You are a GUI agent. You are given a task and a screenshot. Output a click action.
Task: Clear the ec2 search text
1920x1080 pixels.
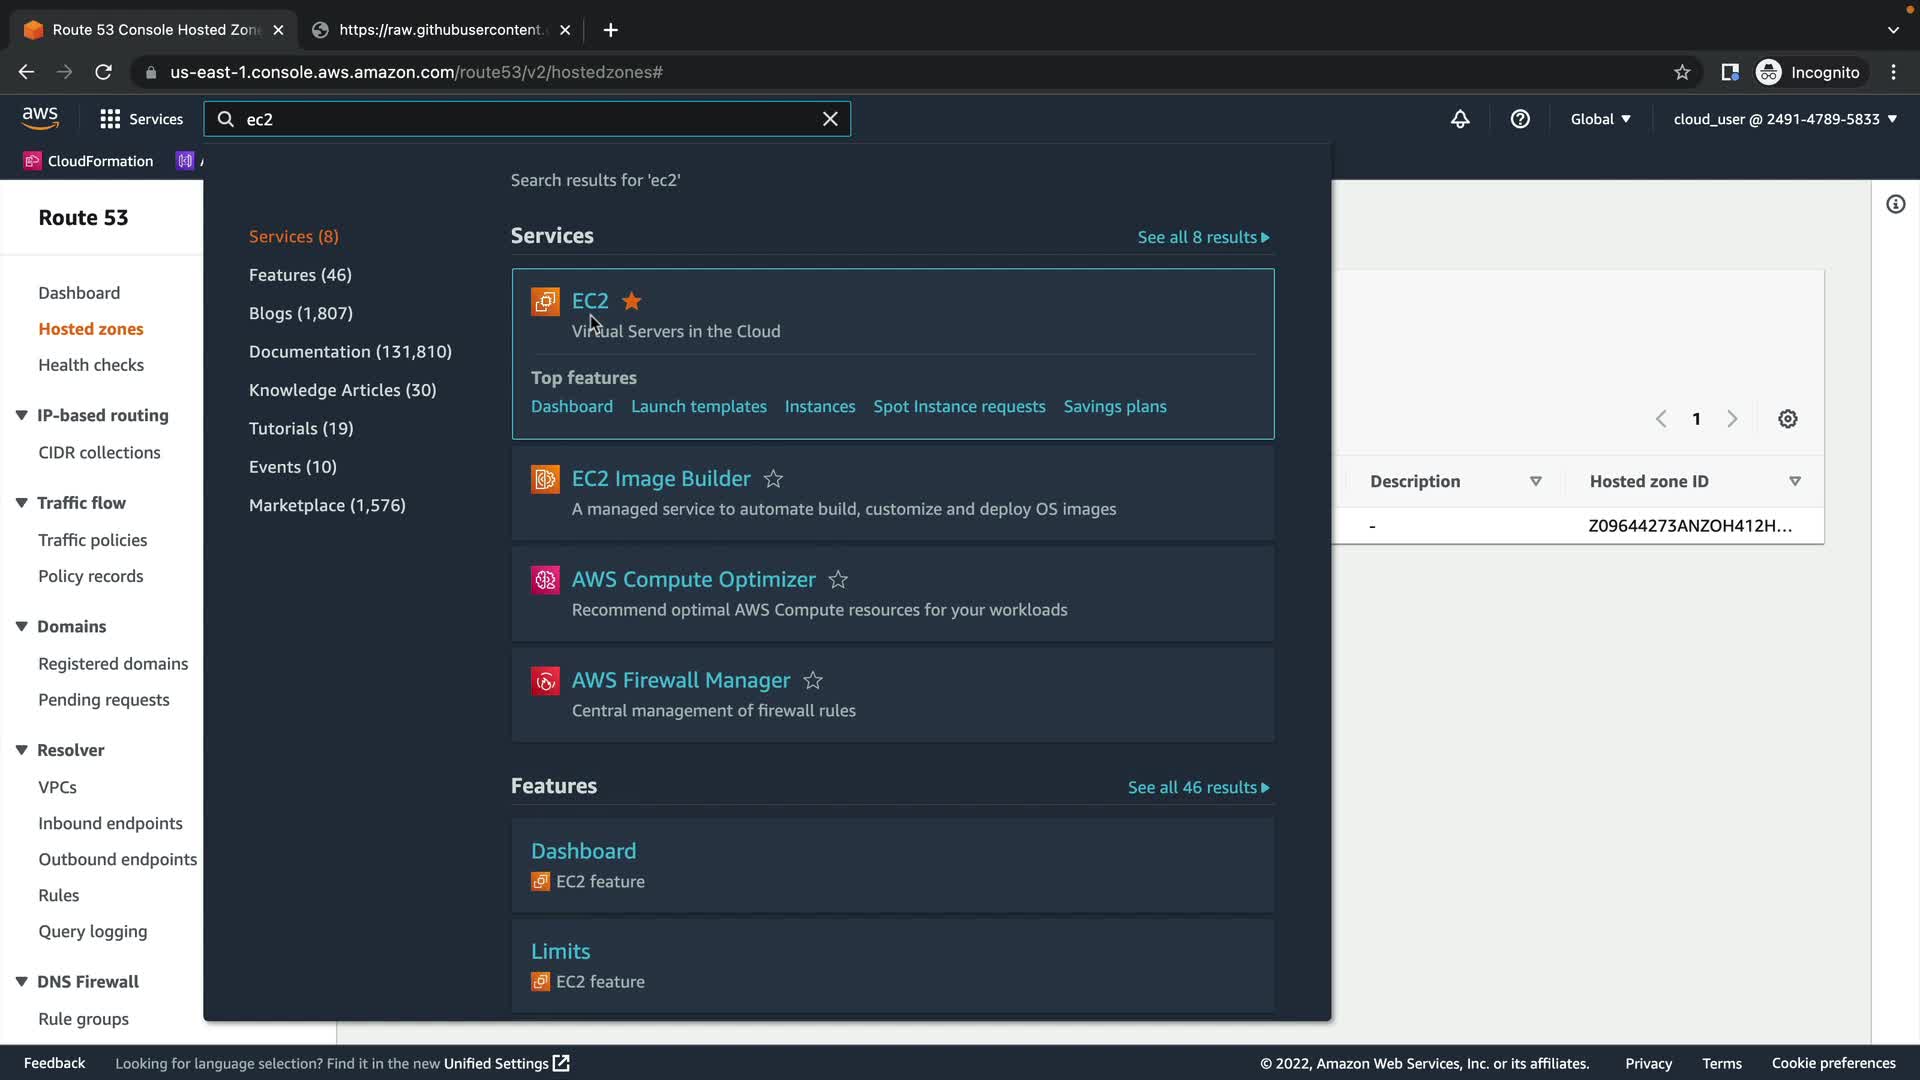[830, 119]
